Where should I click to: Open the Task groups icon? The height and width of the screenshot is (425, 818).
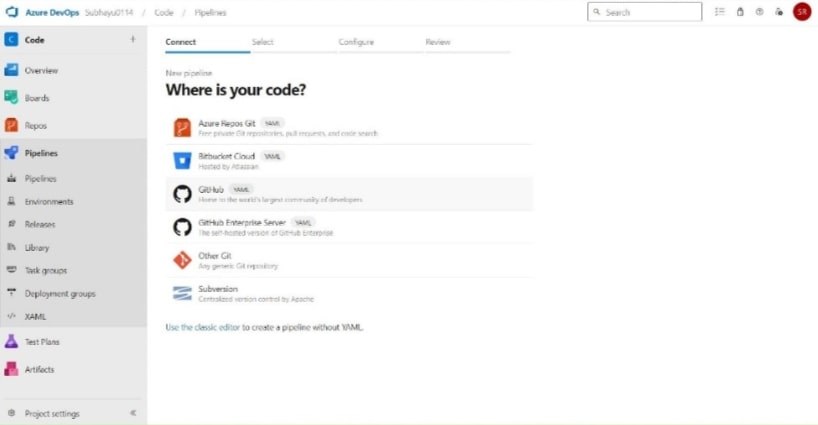click(11, 270)
